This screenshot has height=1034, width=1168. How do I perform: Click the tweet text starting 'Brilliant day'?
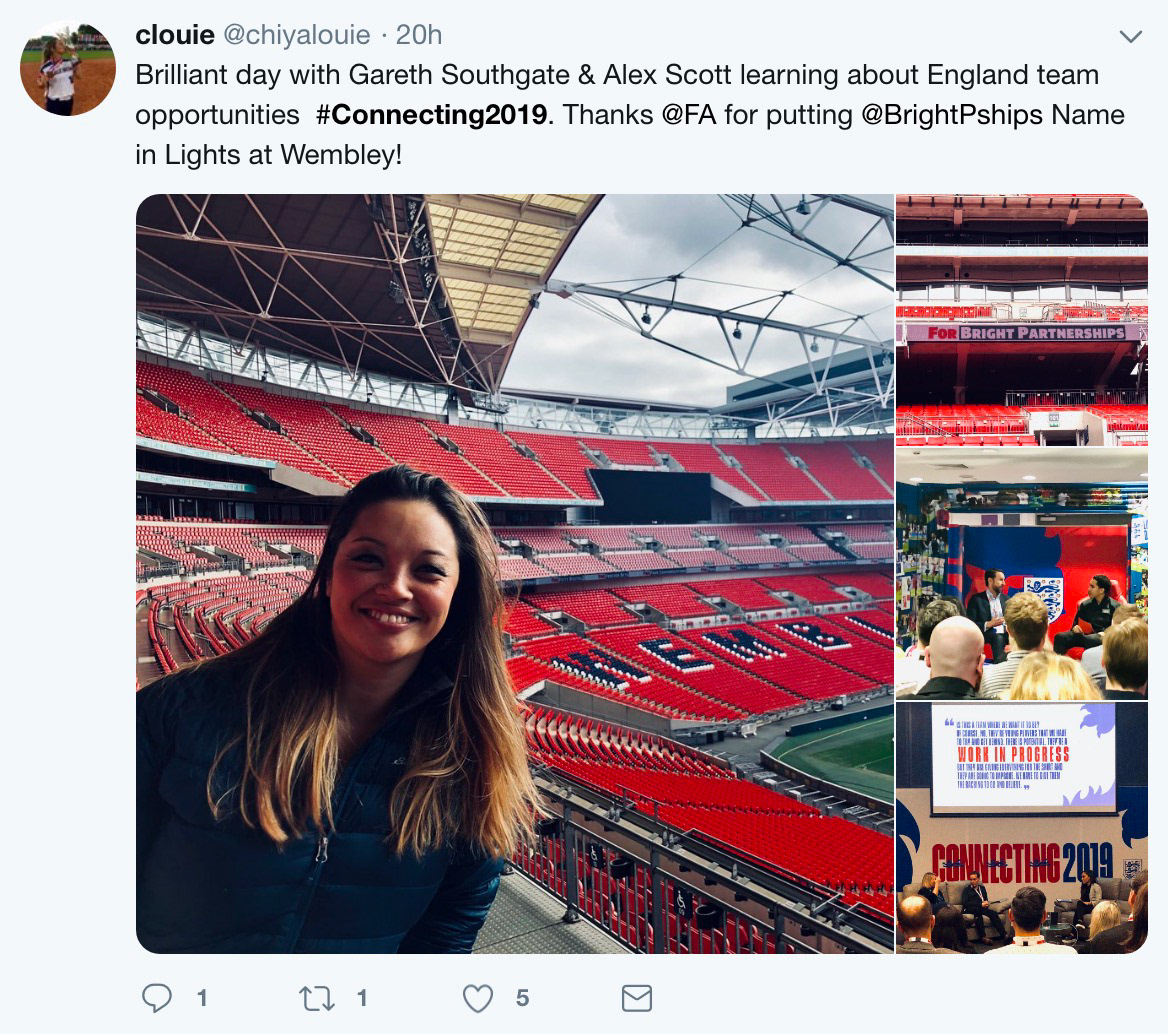click(x=616, y=75)
